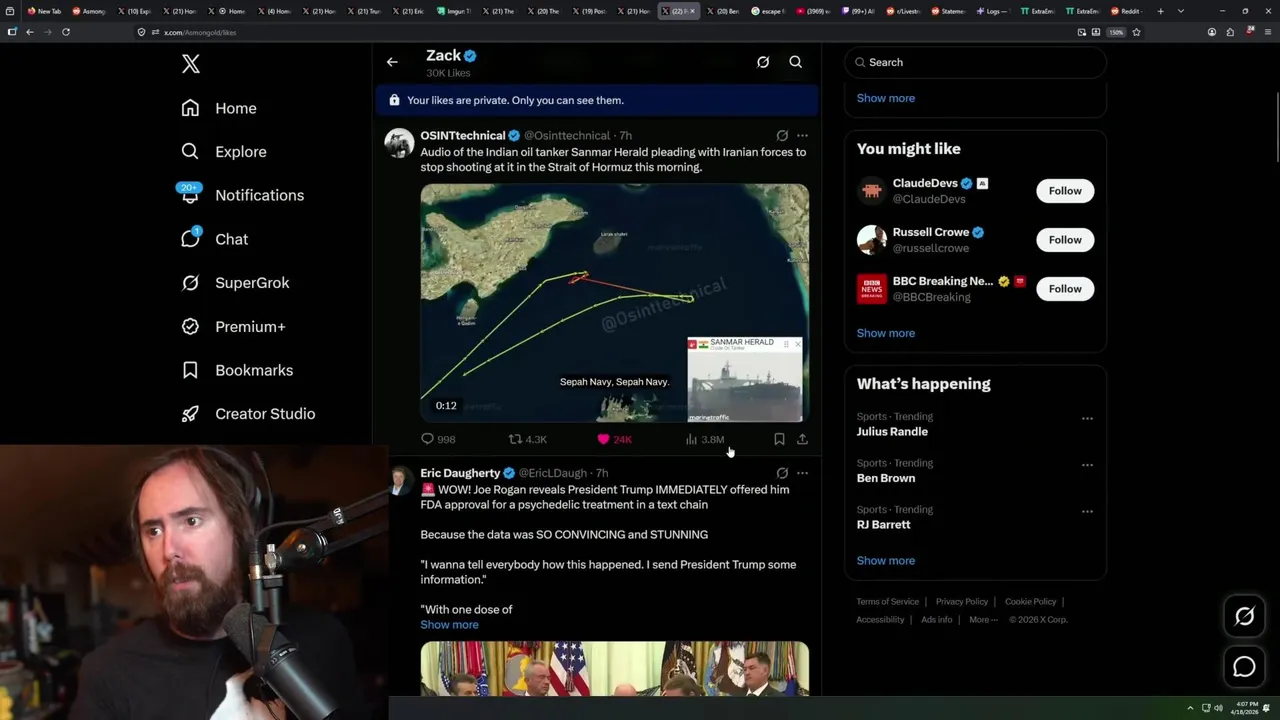Click Grok icon on Eric Daugherty post
Viewport: 1280px width, 720px height.
(x=782, y=473)
